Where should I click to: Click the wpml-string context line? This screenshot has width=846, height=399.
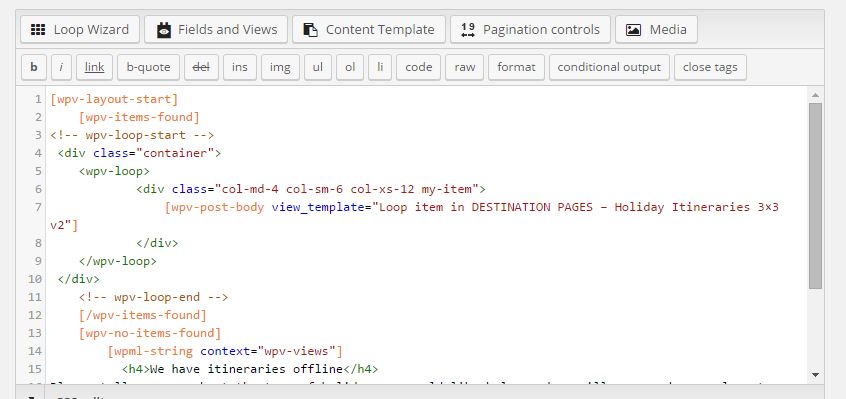[x=225, y=351]
